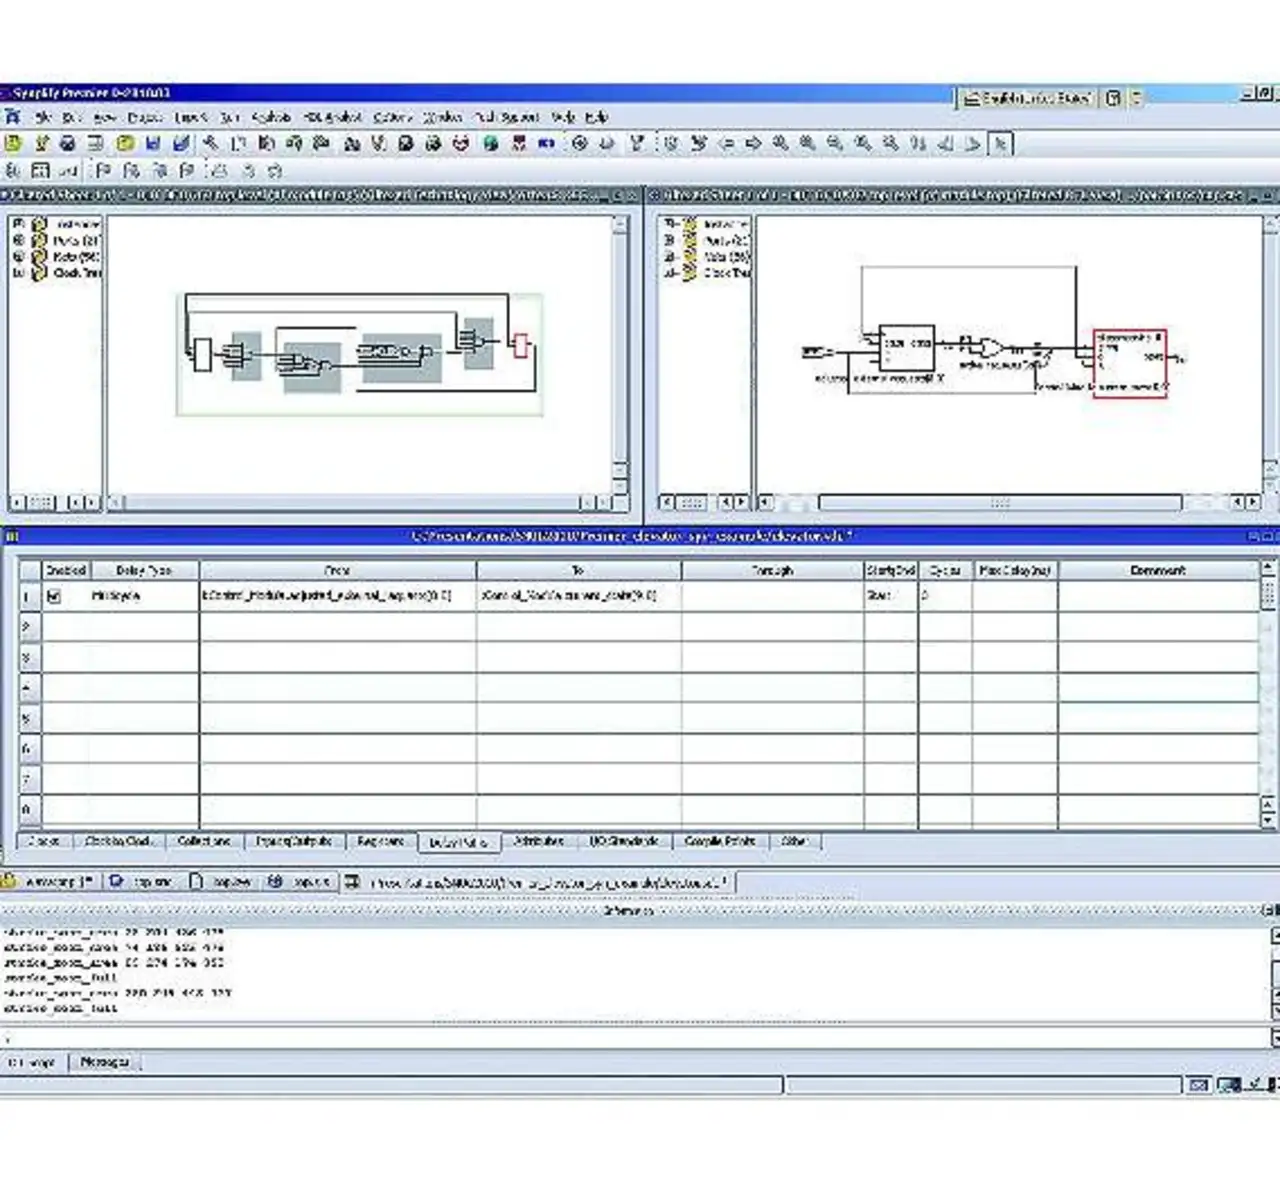Expand Nets node in right schematic tree

(669, 257)
